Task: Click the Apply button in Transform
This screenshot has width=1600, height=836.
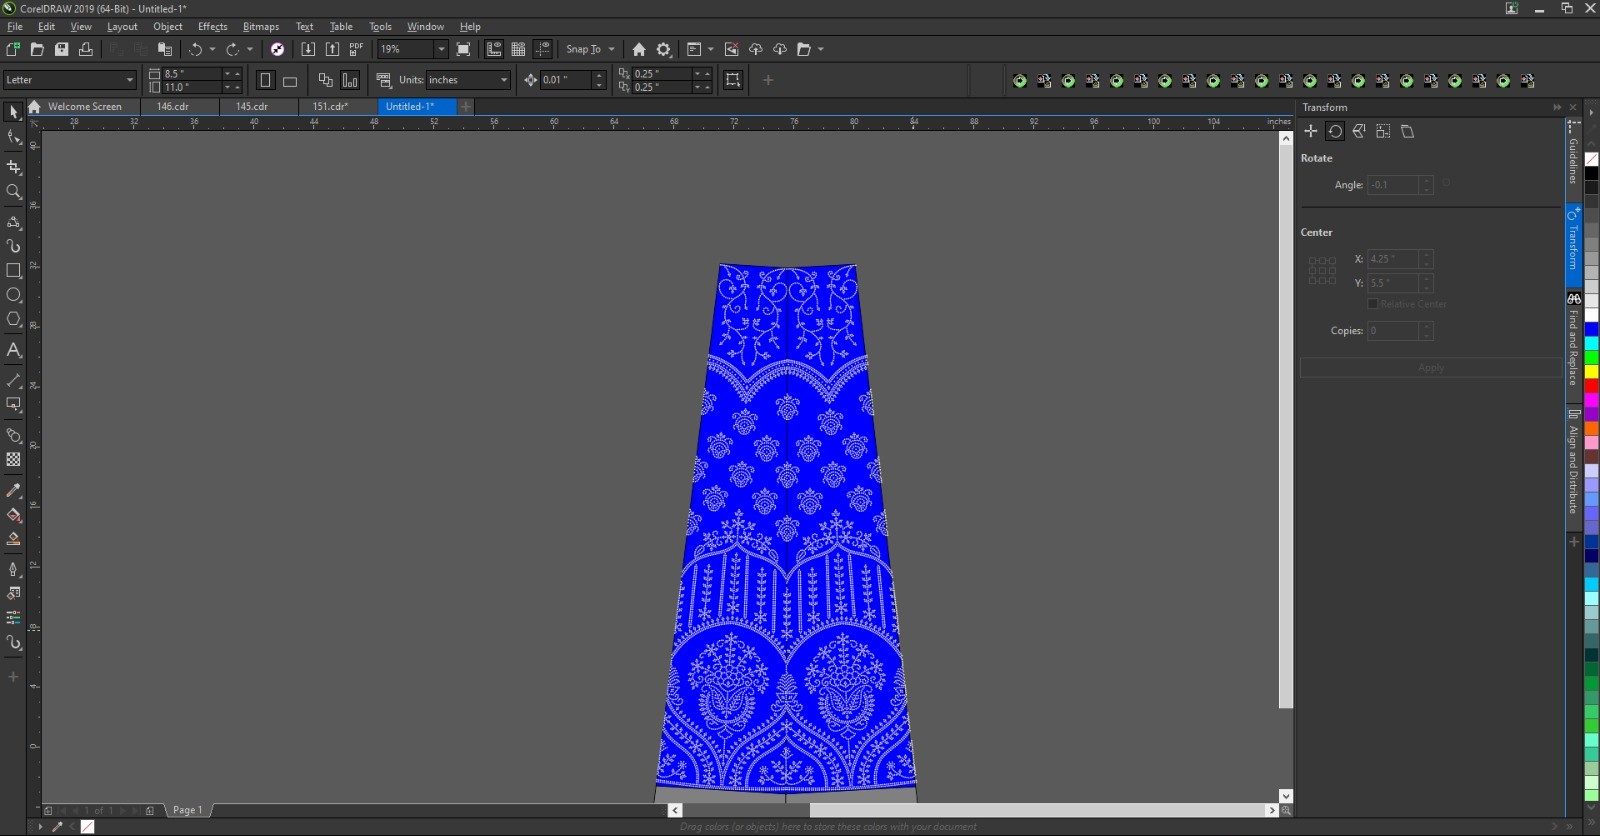Action: pos(1430,368)
